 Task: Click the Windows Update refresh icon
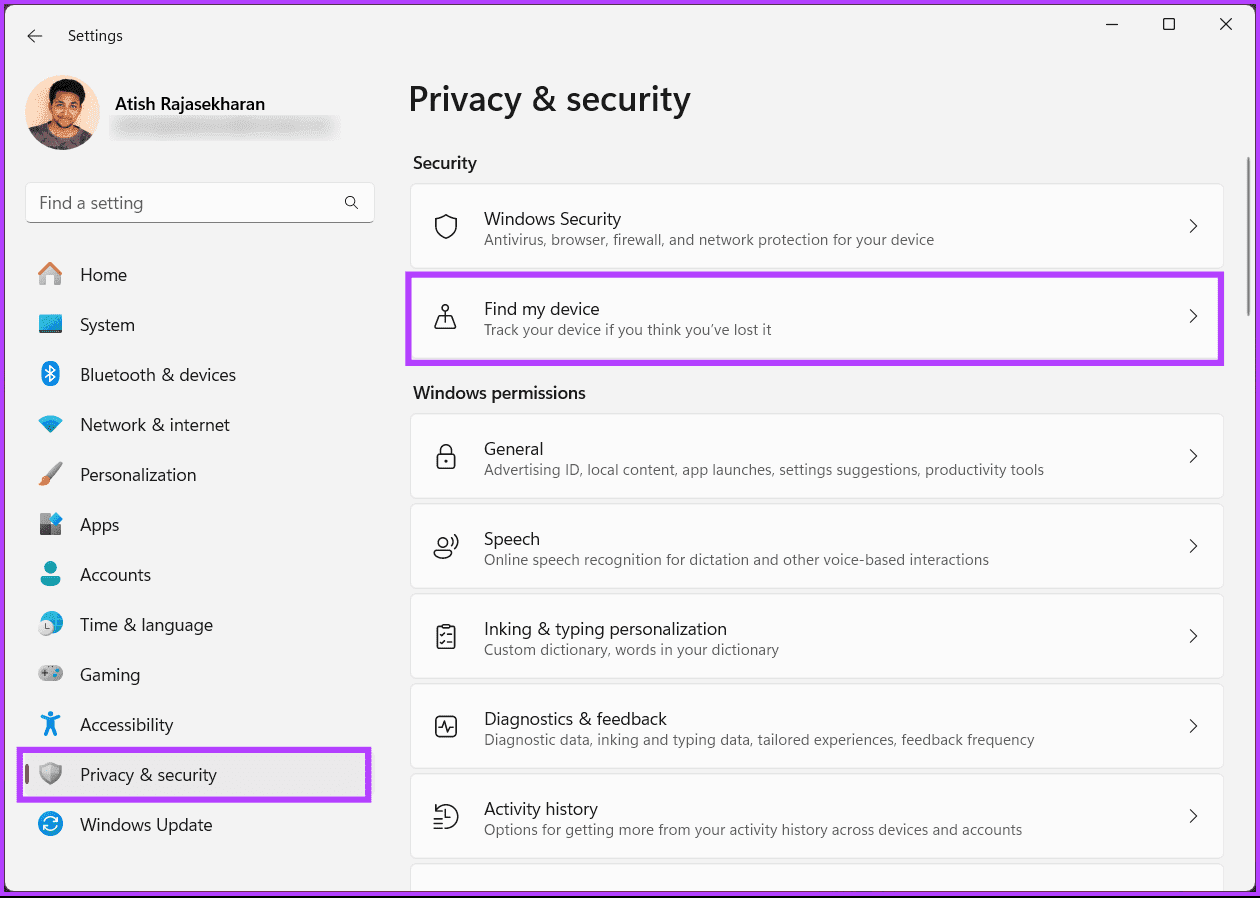tap(50, 824)
